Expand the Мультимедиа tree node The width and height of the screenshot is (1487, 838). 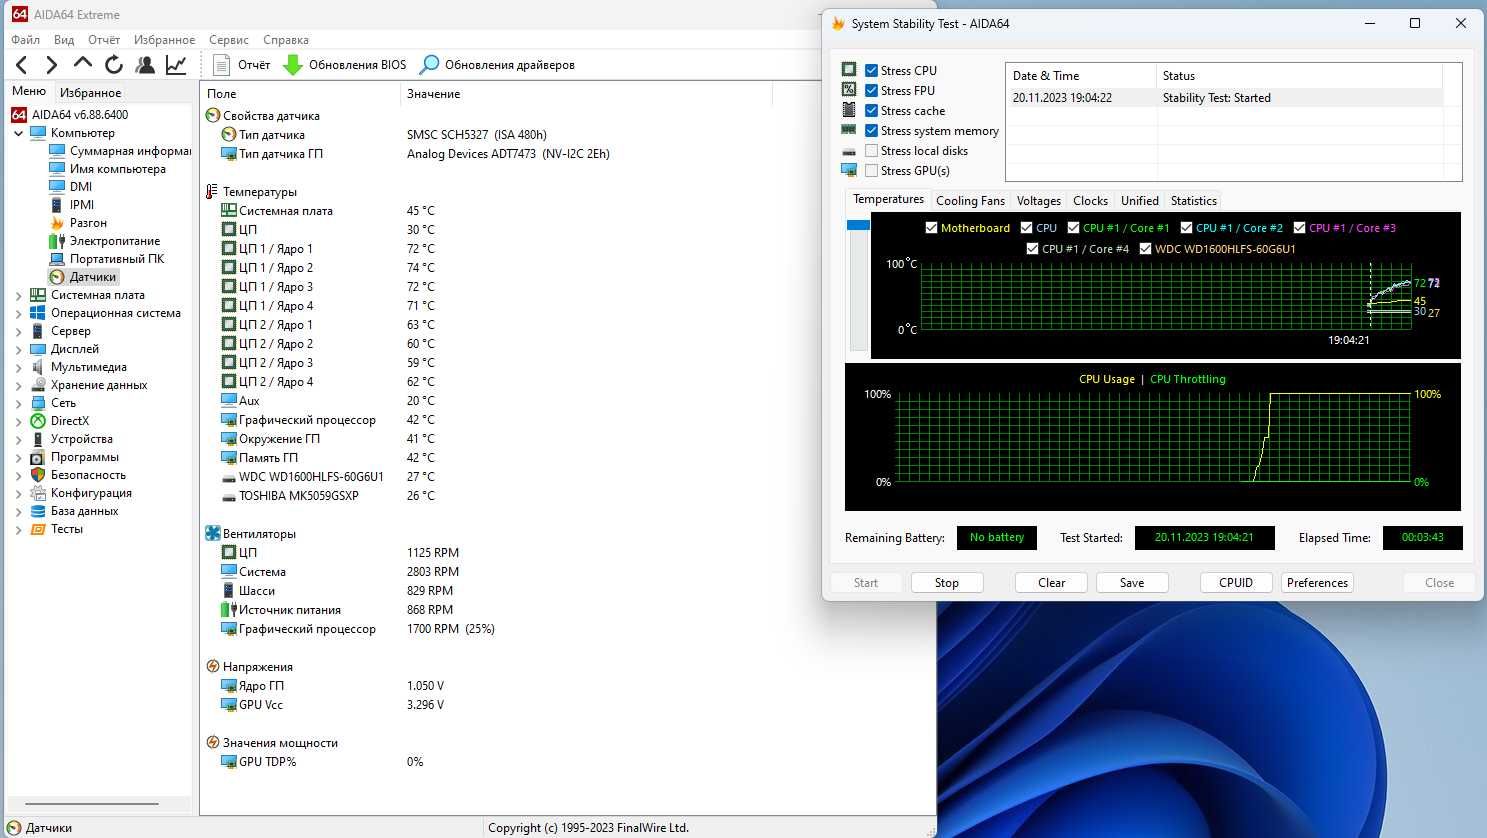pyautogui.click(x=18, y=367)
